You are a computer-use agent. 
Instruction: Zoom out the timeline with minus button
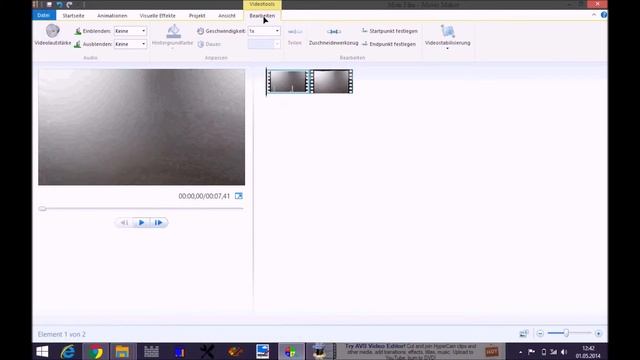coord(540,333)
